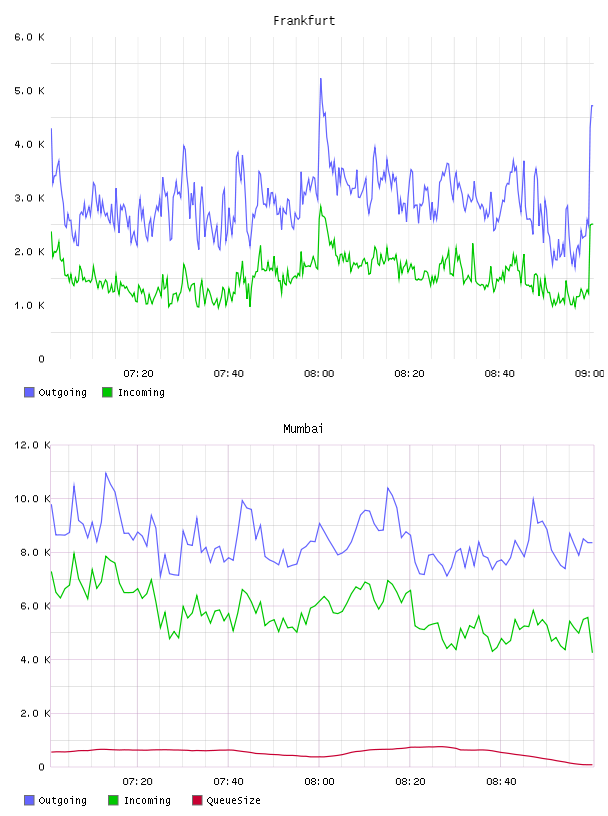Click the 3.0 K label on Frankfurt y-axis
The width and height of the screenshot is (608, 816).
pos(29,198)
